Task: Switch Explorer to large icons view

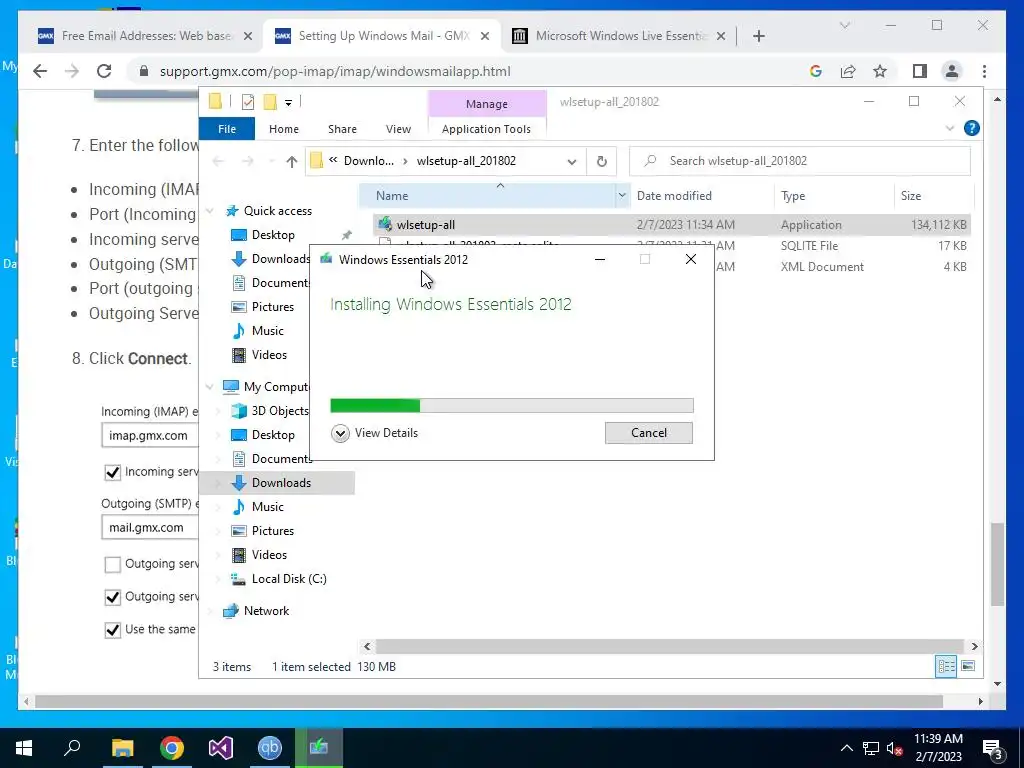Action: coord(968,666)
